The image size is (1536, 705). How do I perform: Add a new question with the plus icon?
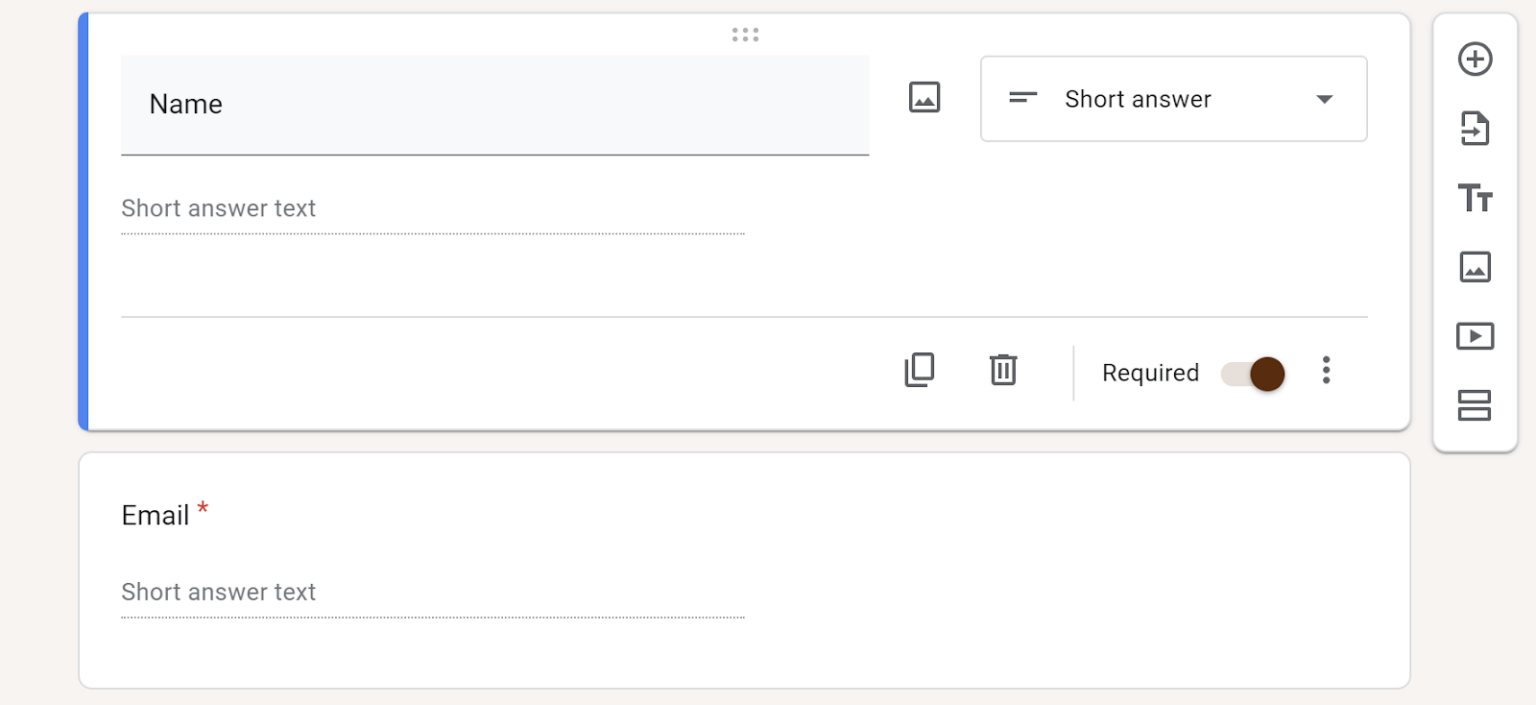click(1474, 59)
